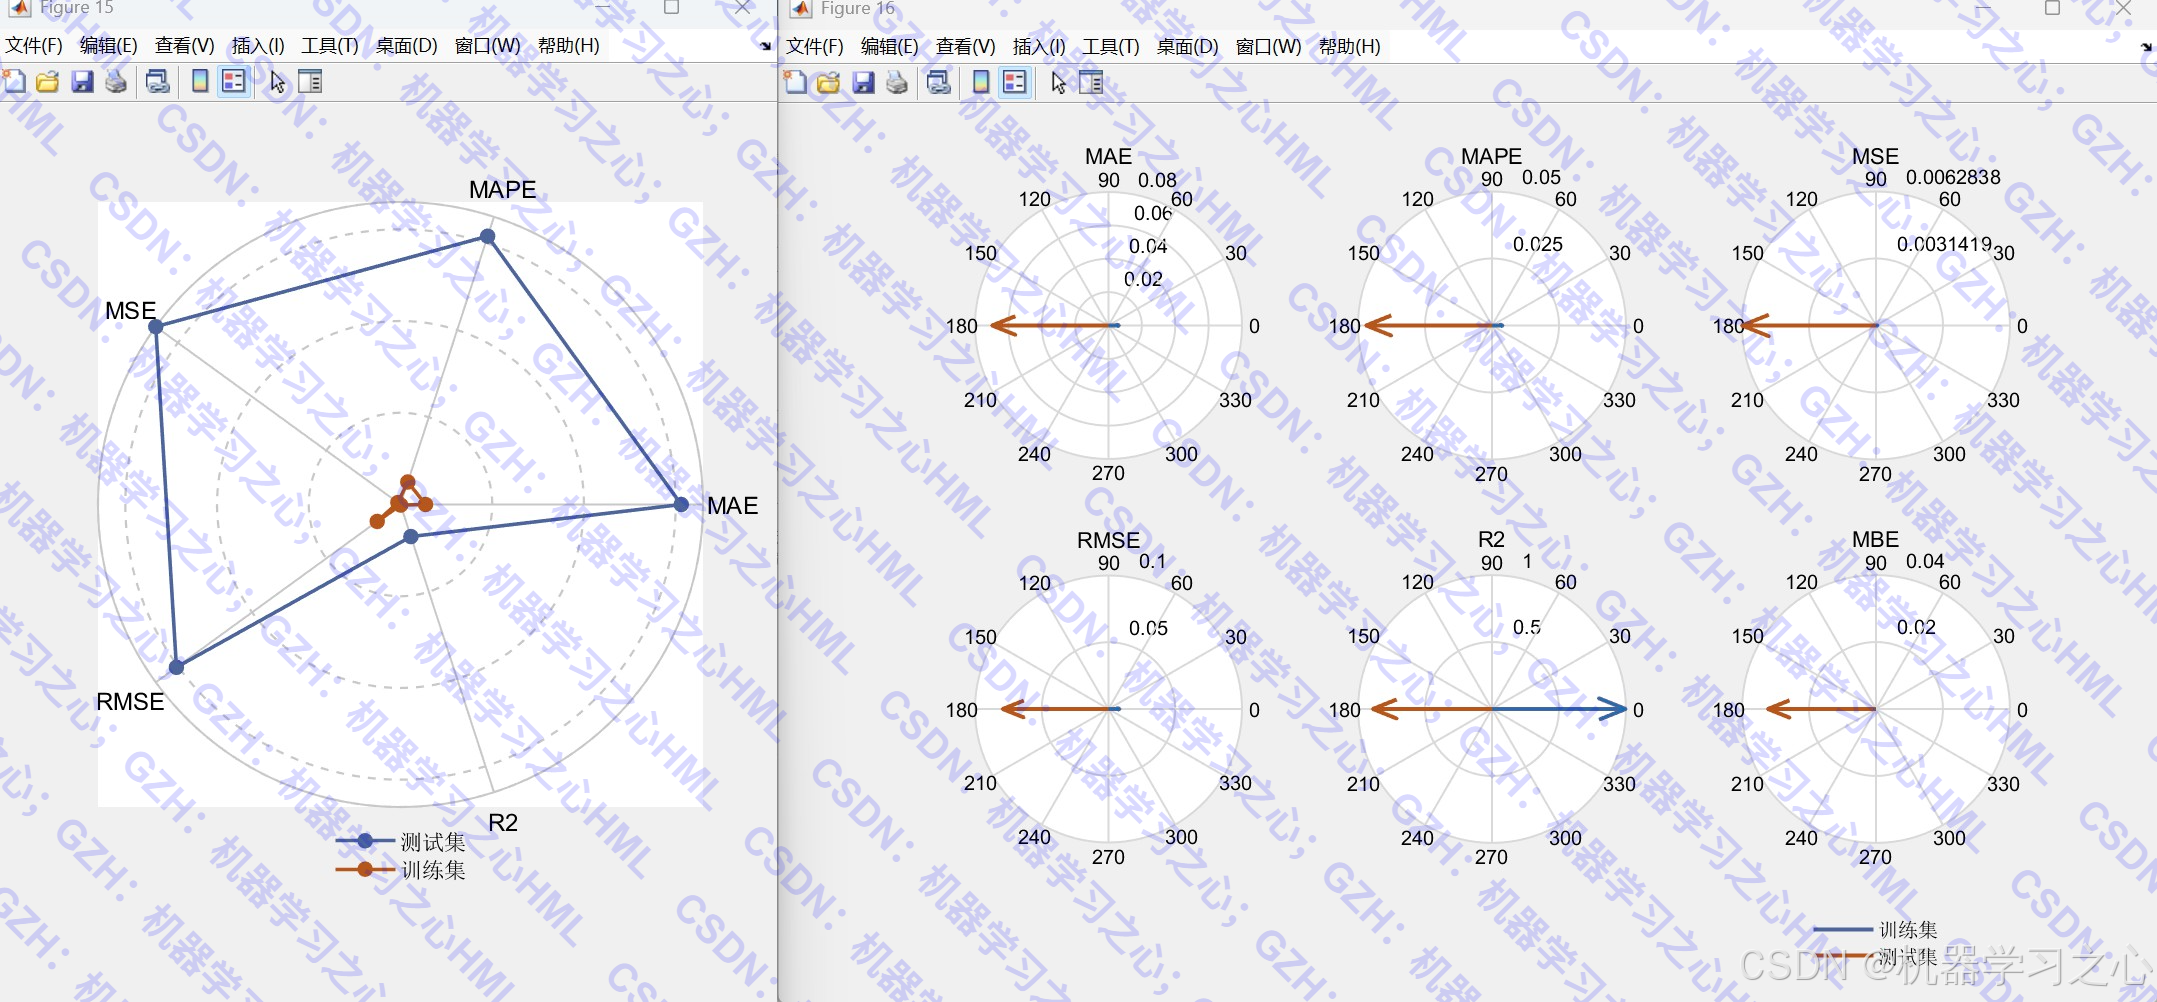The width and height of the screenshot is (2157, 1002).
Task: Click Insert Colorbar icon in Figure 16 toolbar
Action: click(x=981, y=83)
